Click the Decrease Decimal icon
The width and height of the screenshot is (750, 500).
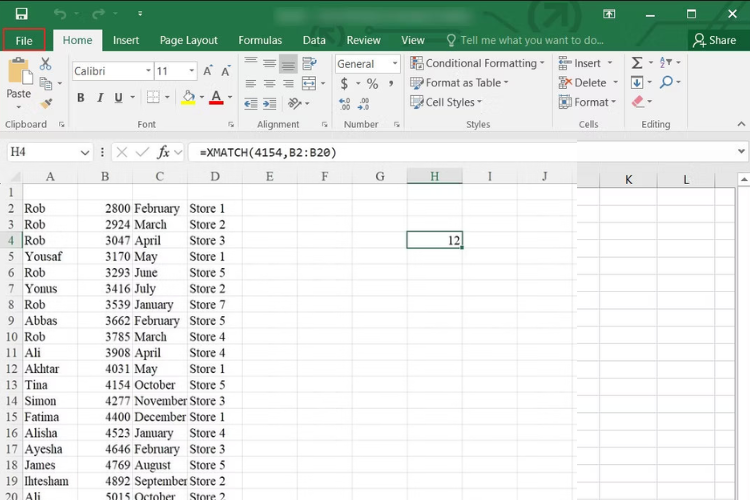pyautogui.click(x=364, y=103)
